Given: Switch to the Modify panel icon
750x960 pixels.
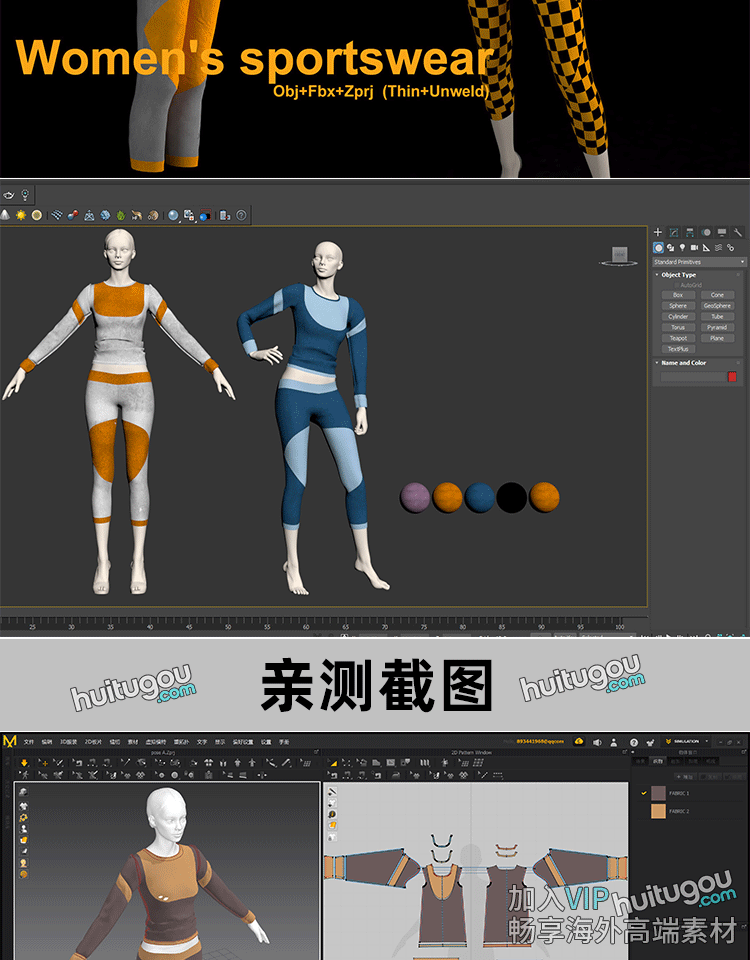Looking at the screenshot, I should pyautogui.click(x=674, y=232).
